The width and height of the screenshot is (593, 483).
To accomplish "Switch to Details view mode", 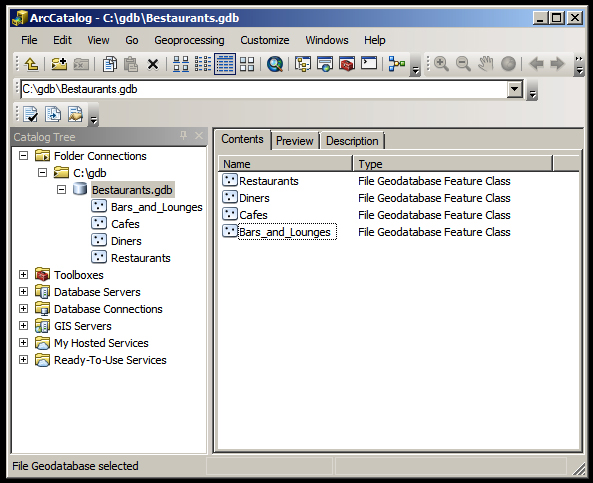I will pyautogui.click(x=225, y=64).
